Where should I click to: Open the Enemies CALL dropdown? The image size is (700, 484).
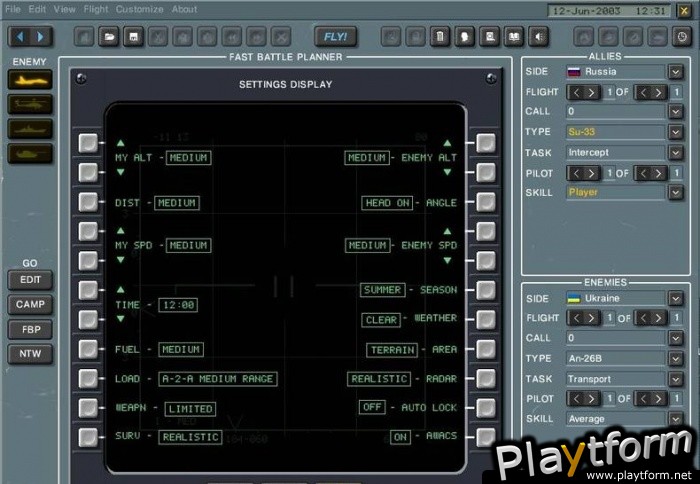click(675, 338)
